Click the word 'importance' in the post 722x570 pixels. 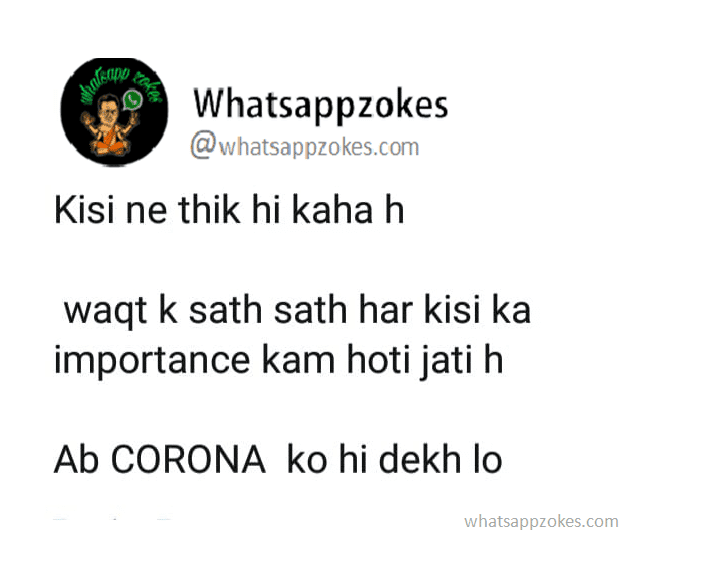(152, 361)
